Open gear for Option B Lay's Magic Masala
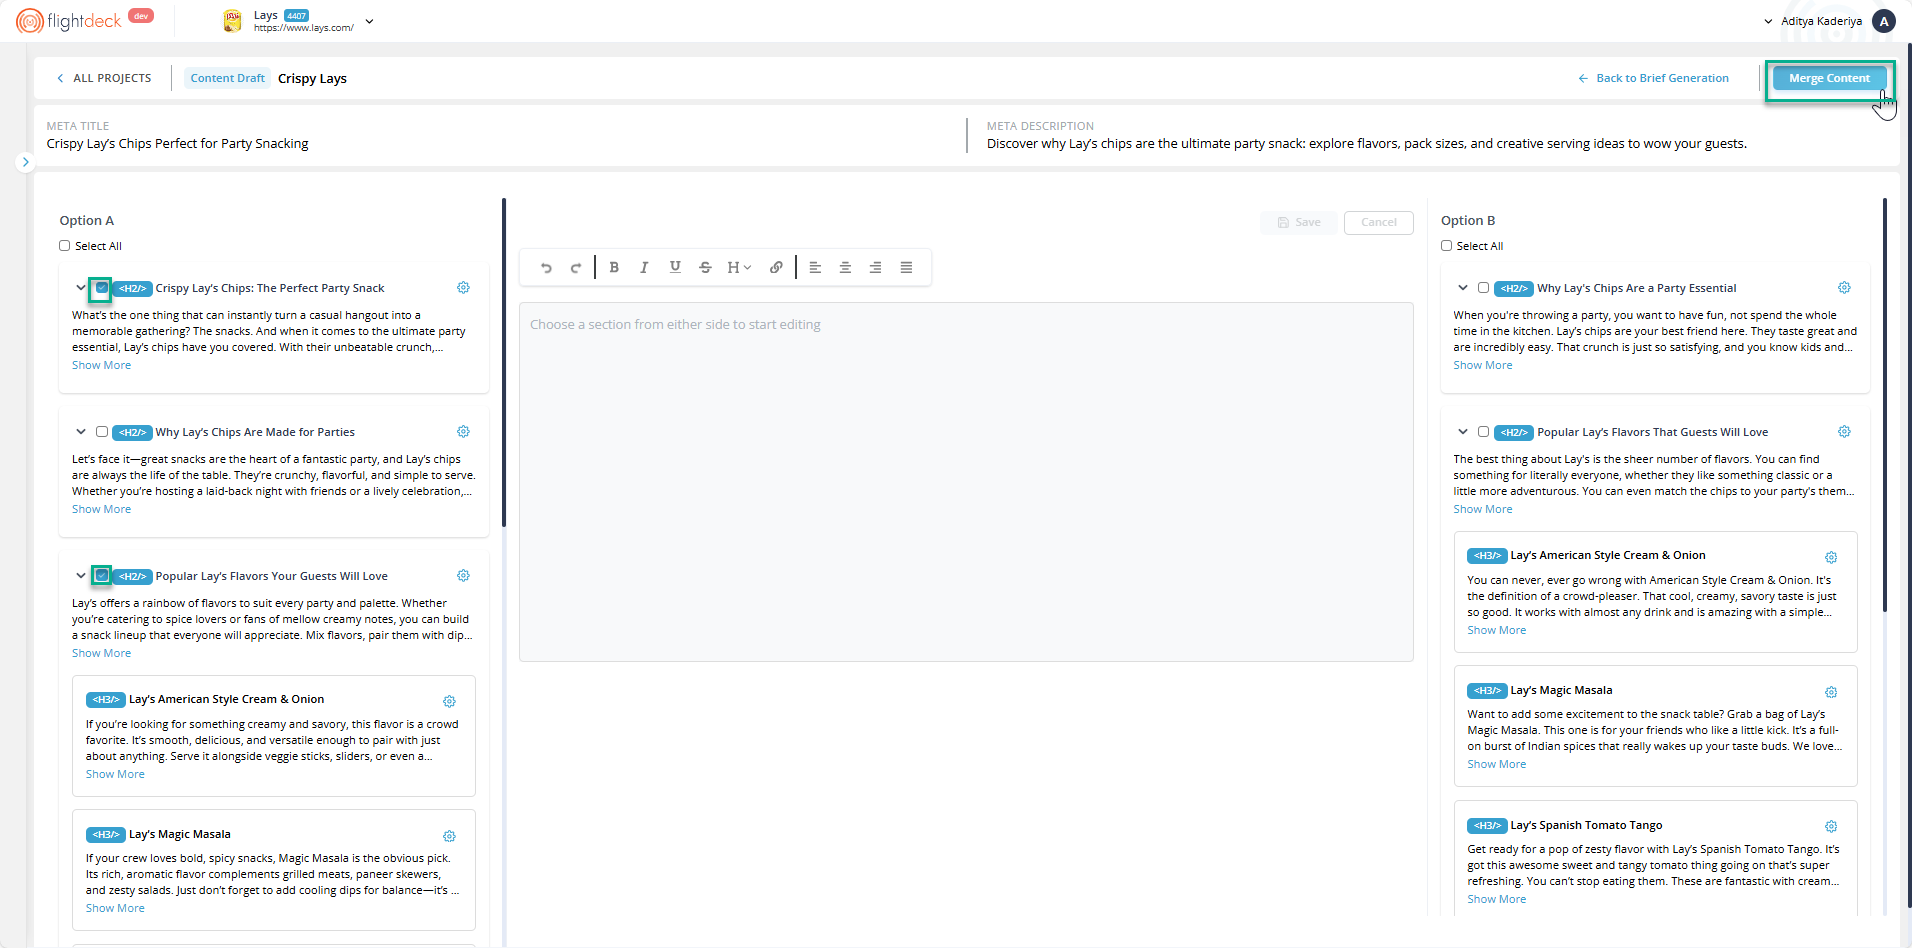Image resolution: width=1912 pixels, height=948 pixels. (x=1831, y=693)
